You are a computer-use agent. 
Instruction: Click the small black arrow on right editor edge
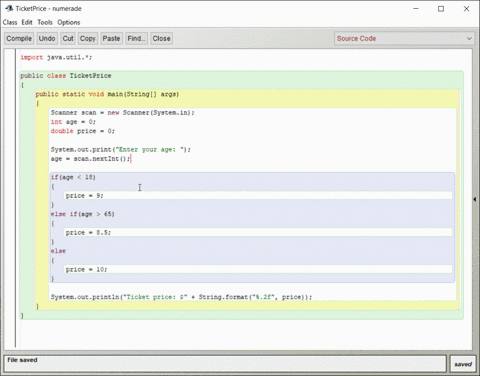[475, 199]
